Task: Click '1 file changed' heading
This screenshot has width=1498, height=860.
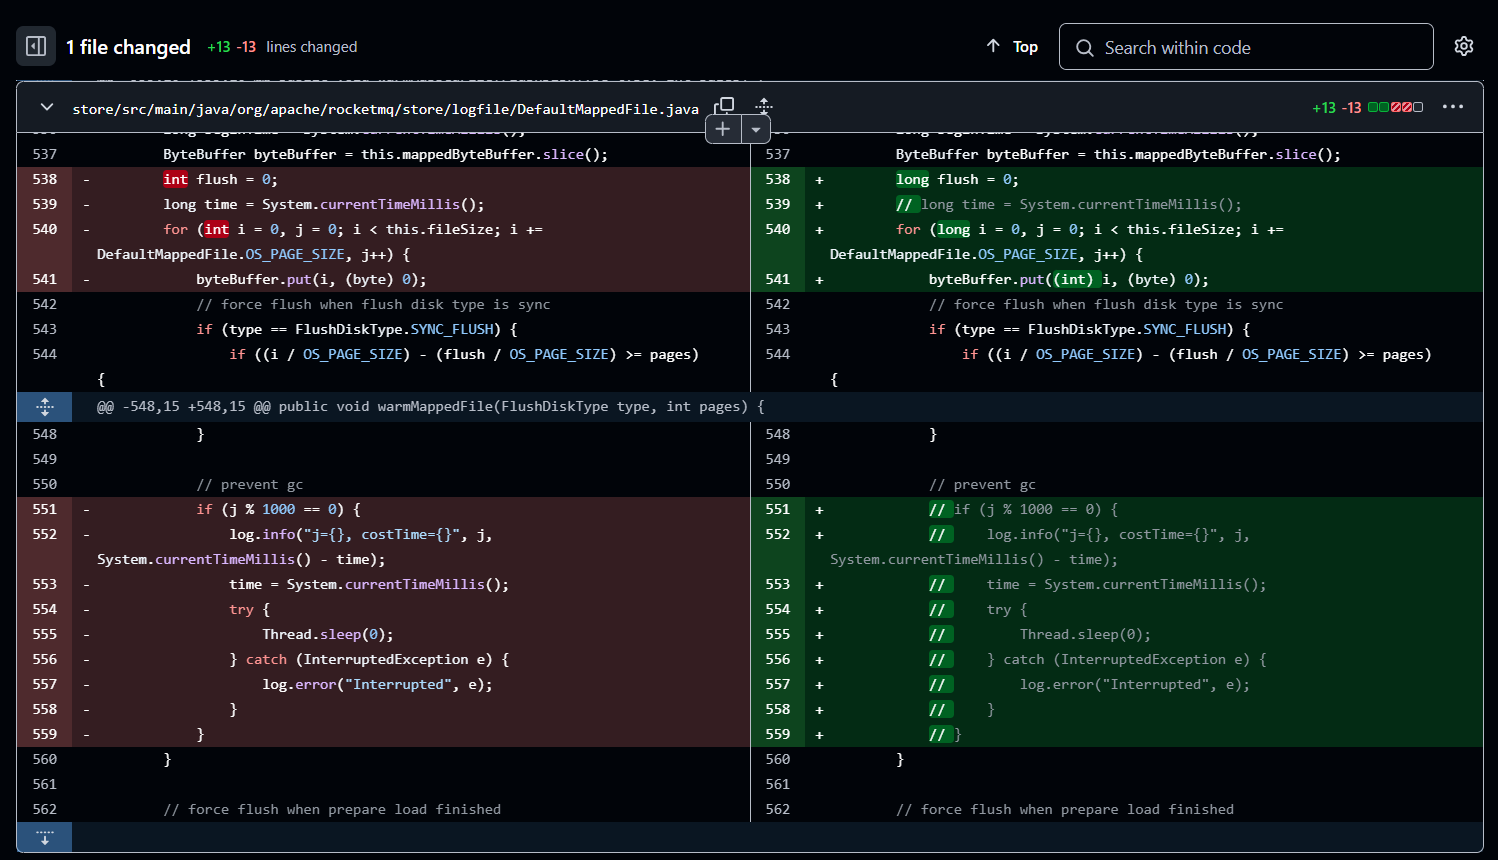Action: (128, 47)
